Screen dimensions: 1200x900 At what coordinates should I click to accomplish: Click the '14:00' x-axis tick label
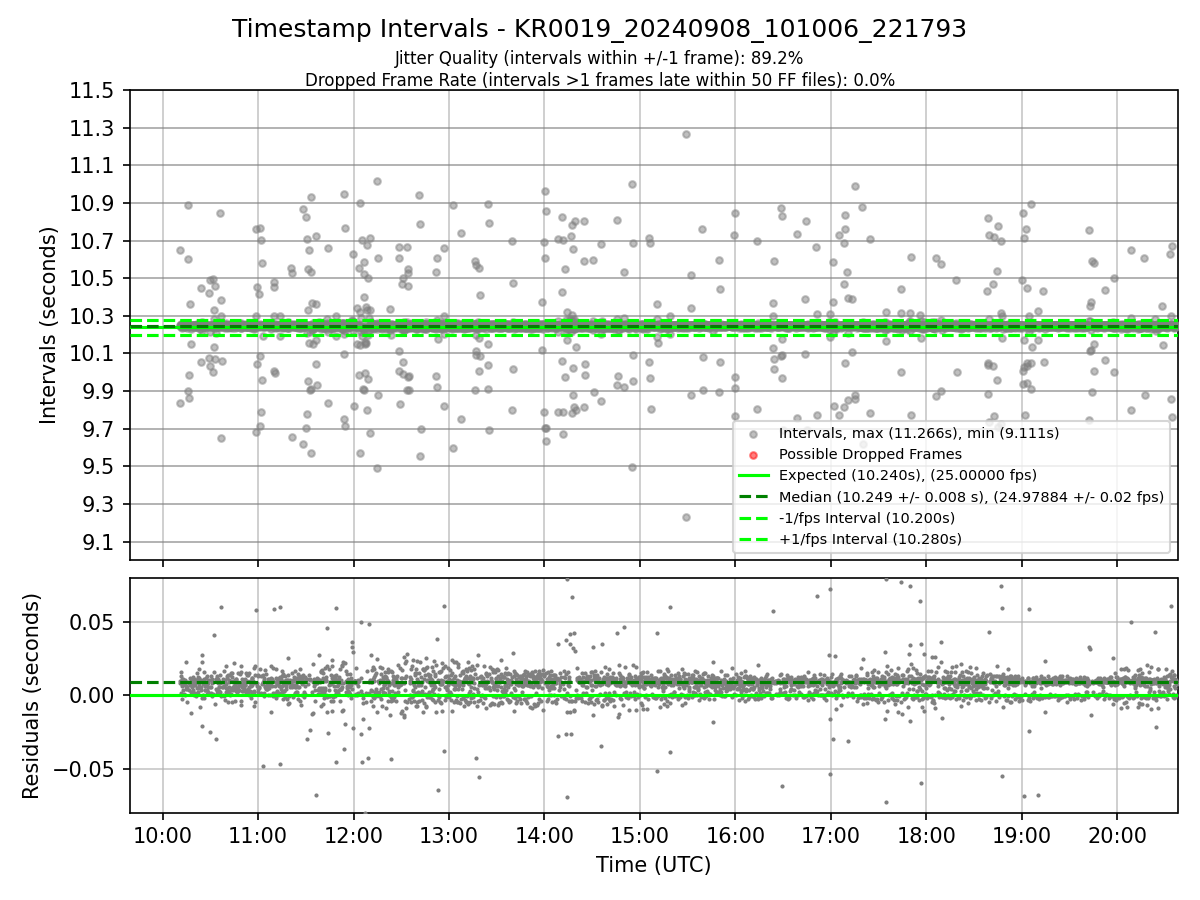[544, 835]
